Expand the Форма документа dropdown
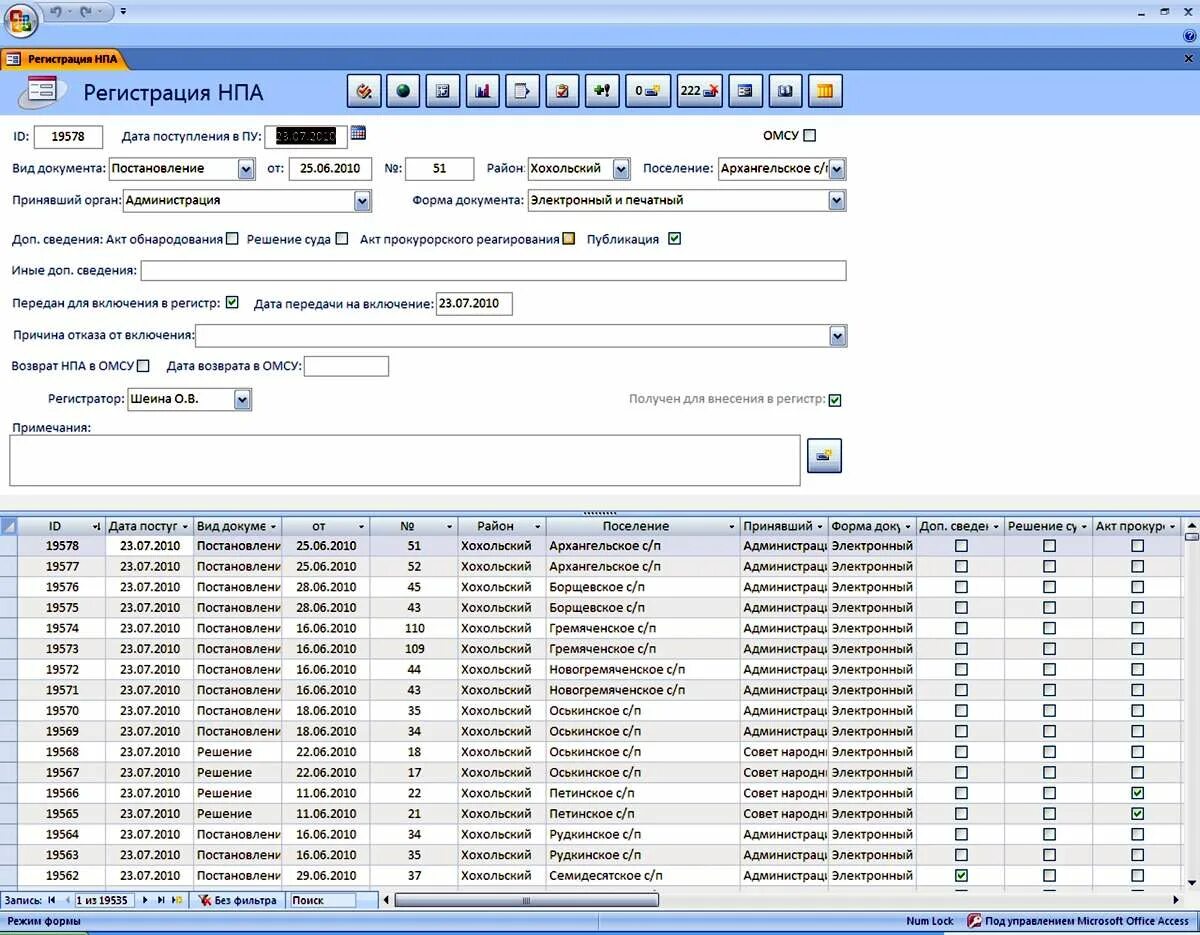Viewport: 1200px width, 935px height. [837, 201]
